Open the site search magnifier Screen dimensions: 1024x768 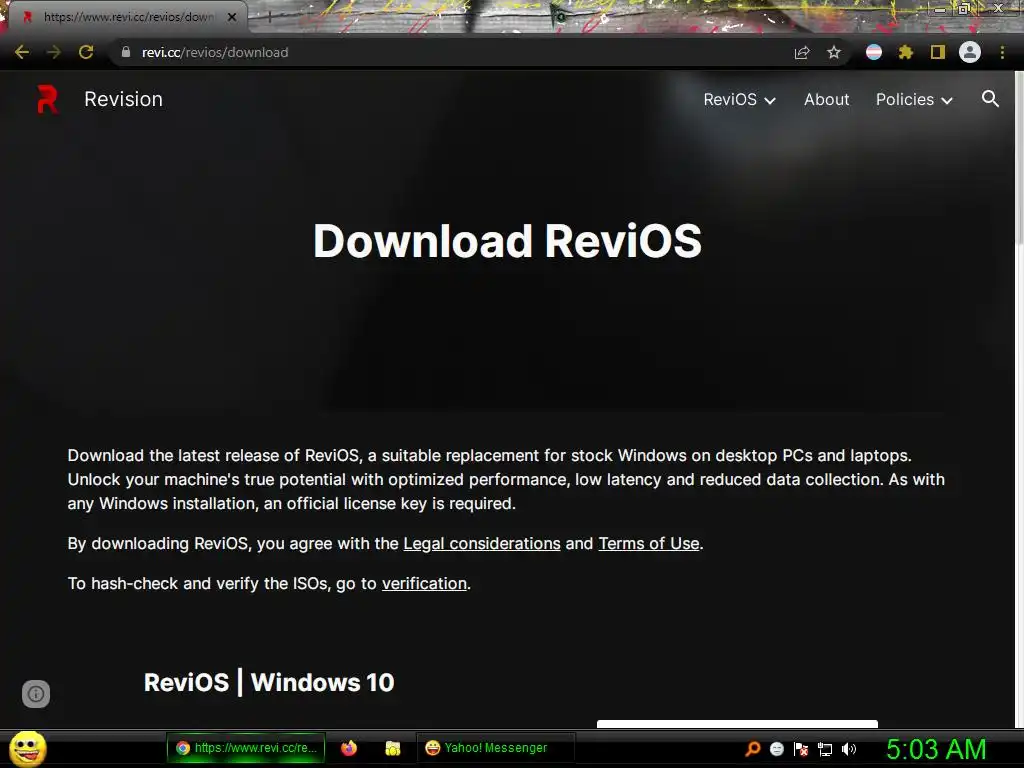pyautogui.click(x=990, y=99)
